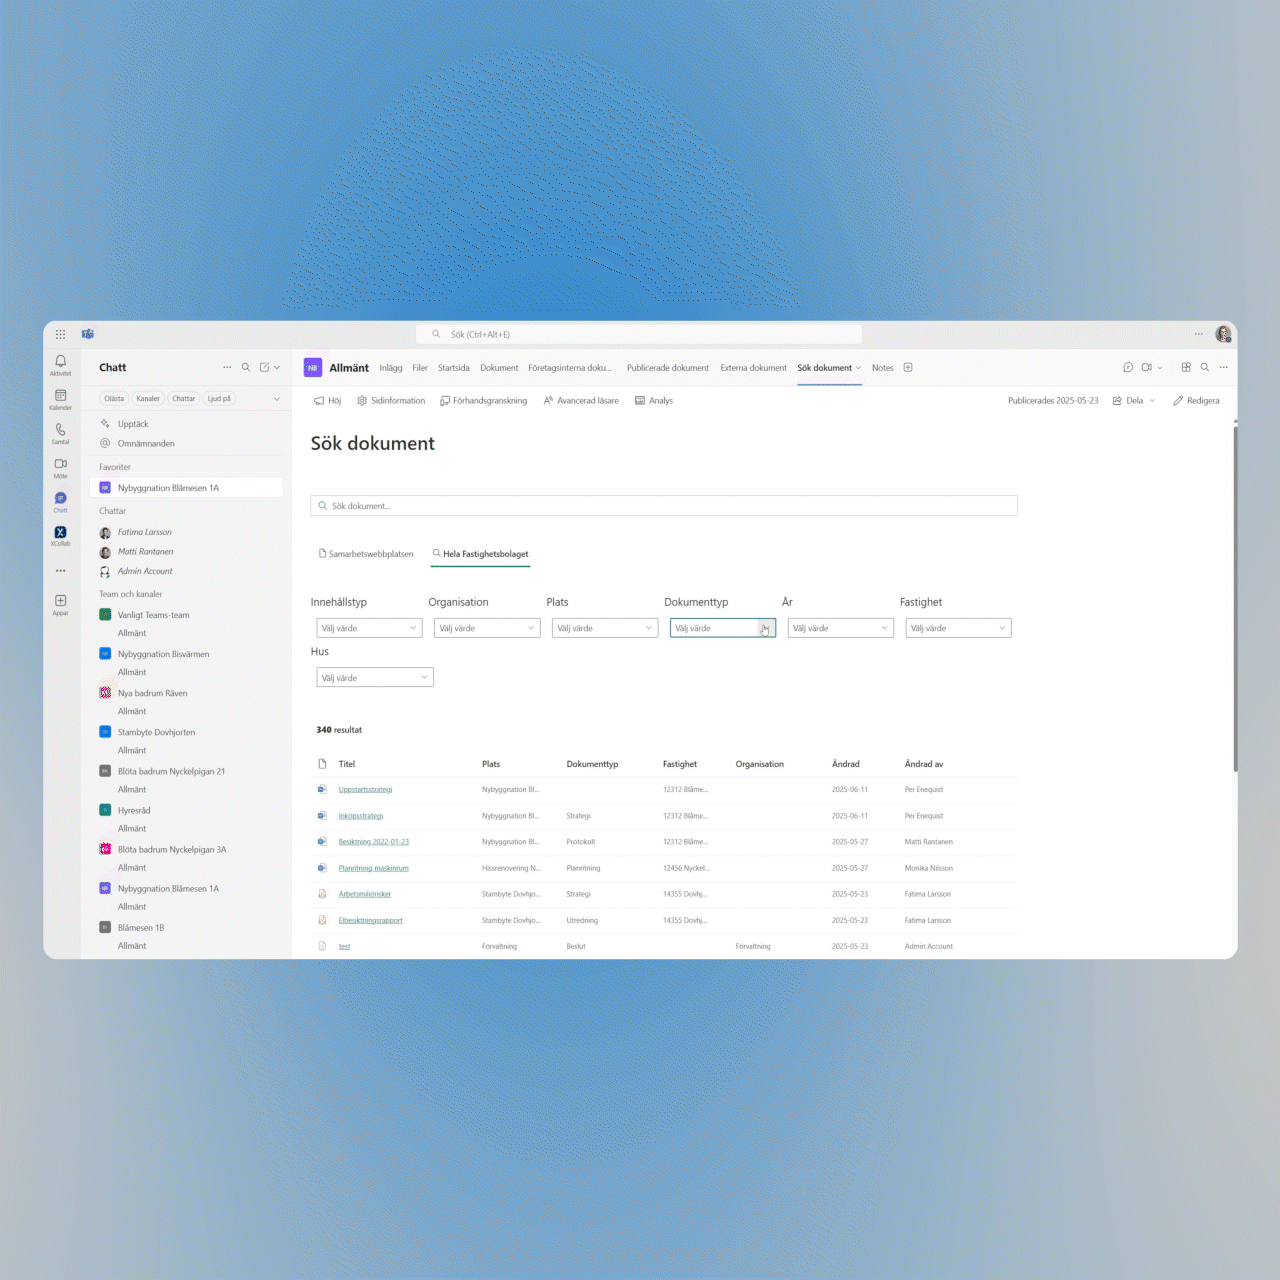Select the Samarbetswebbplatsen search scope tab
This screenshot has width=1280, height=1280.
pyautogui.click(x=366, y=554)
